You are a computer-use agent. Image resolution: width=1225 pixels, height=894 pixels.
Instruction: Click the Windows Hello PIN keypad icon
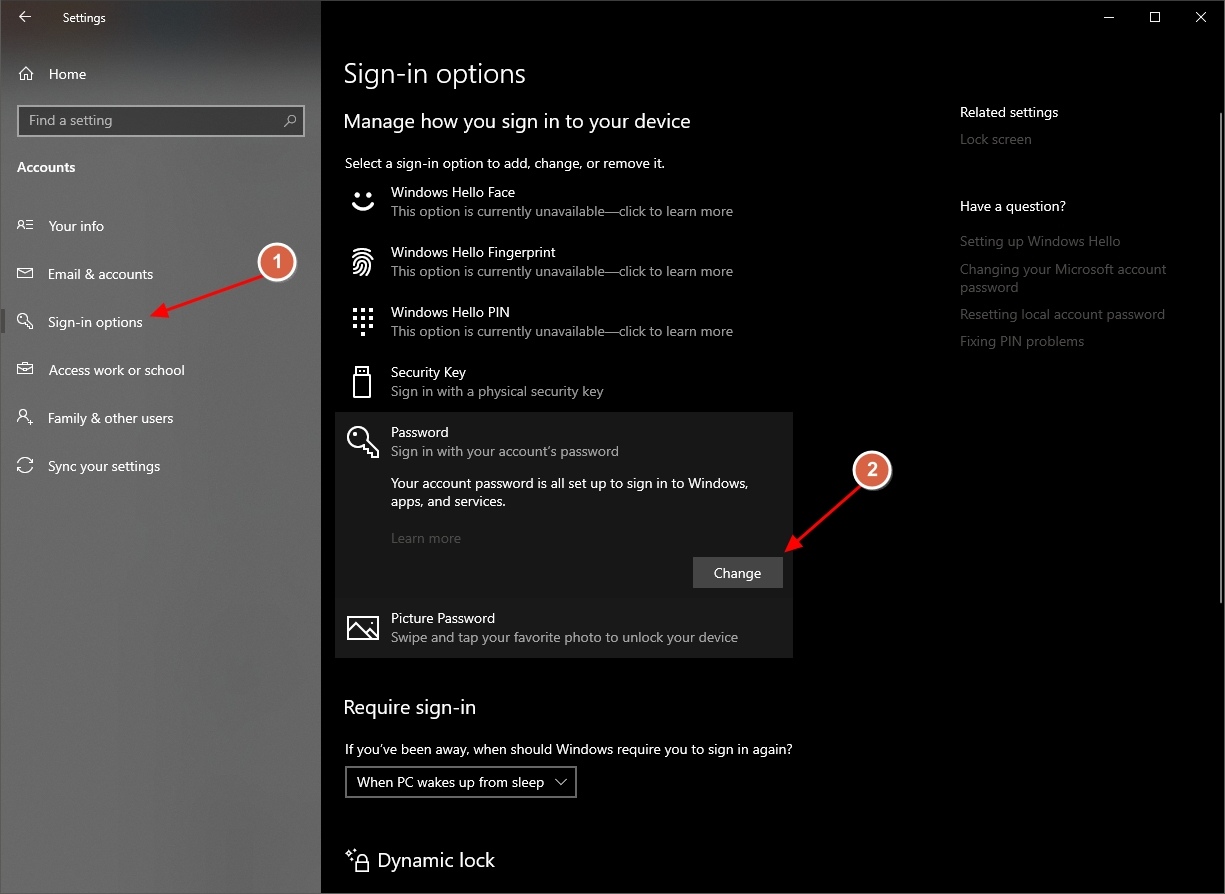coord(362,321)
